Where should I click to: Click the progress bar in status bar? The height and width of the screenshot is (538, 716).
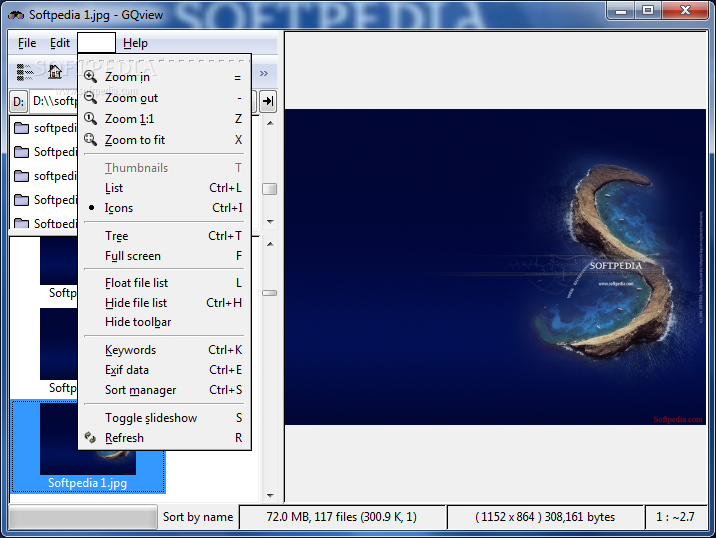(83, 517)
